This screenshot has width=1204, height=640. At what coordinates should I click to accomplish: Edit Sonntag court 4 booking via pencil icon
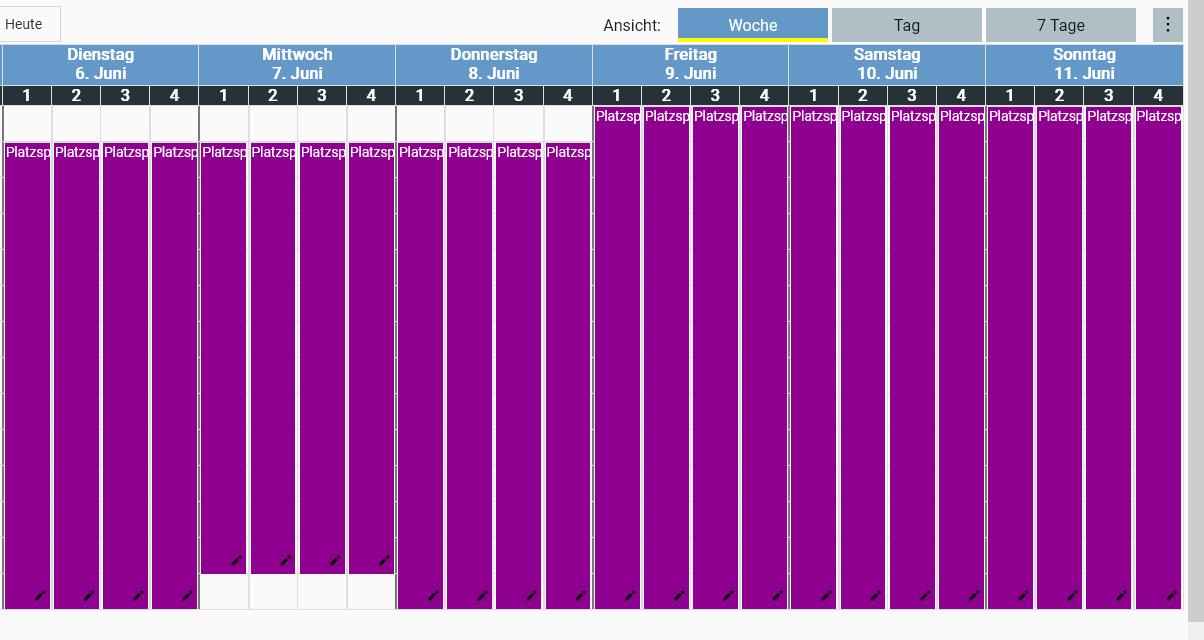click(1172, 596)
